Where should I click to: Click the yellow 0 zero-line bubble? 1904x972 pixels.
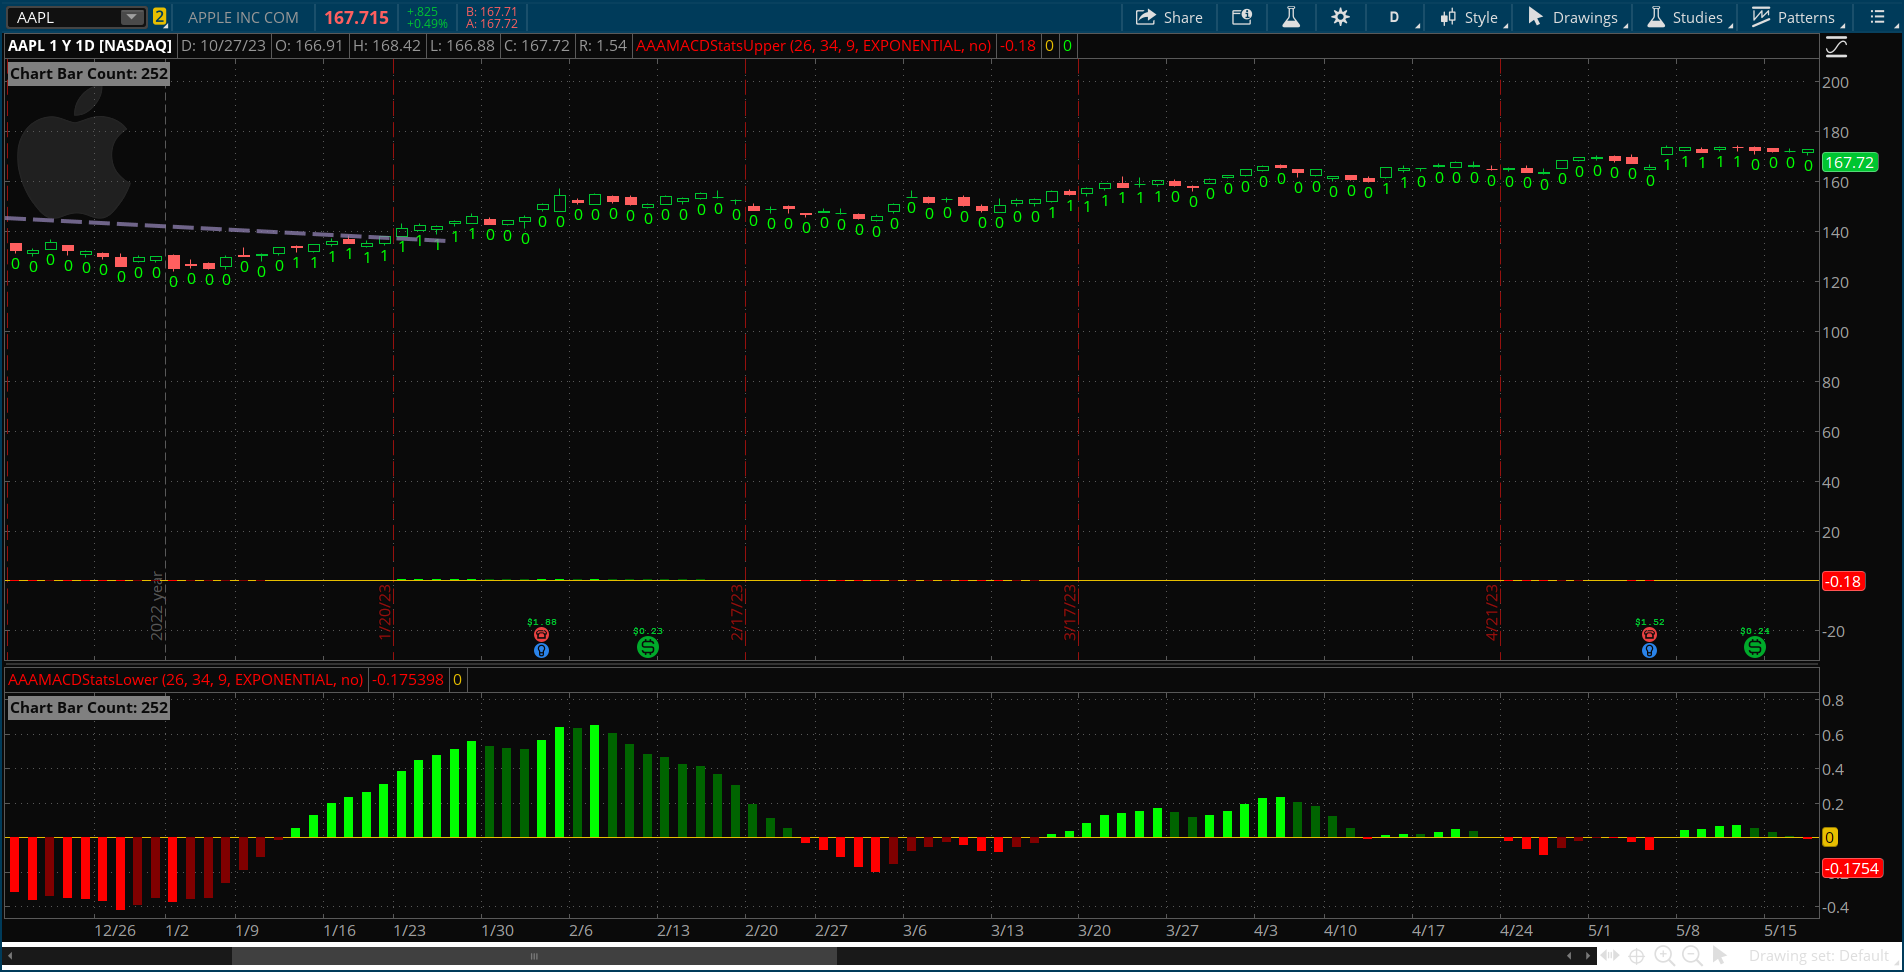(x=1830, y=838)
